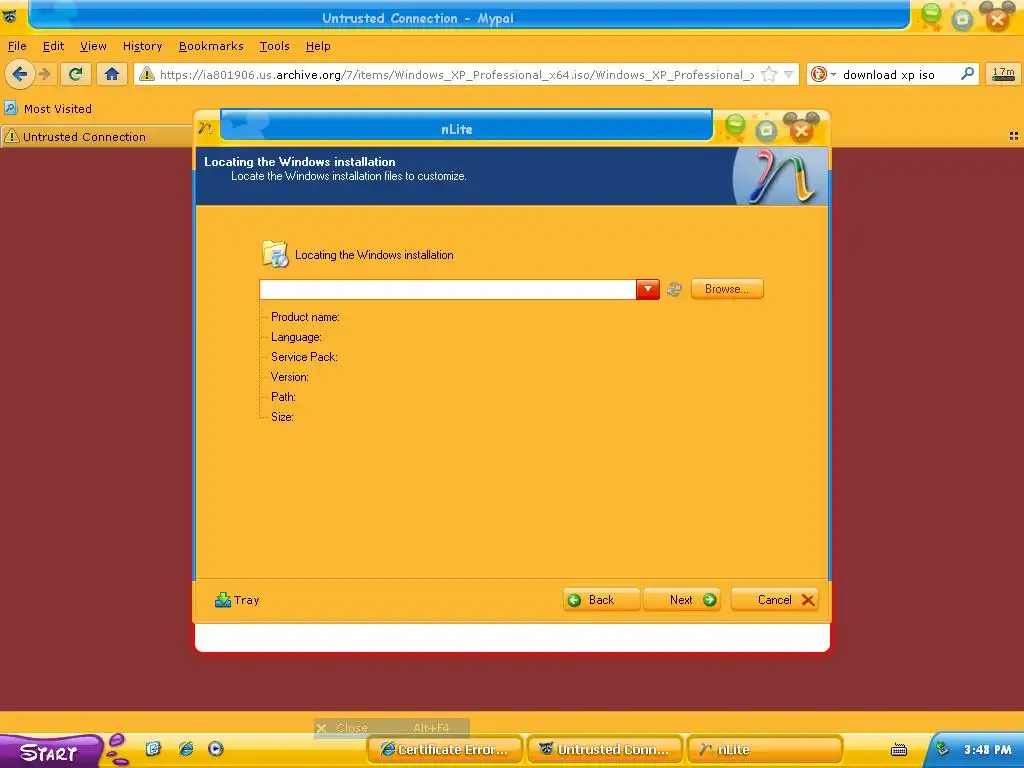Viewport: 1024px width, 768px height.
Task: Bookmark this page with the star icon
Action: (x=769, y=74)
